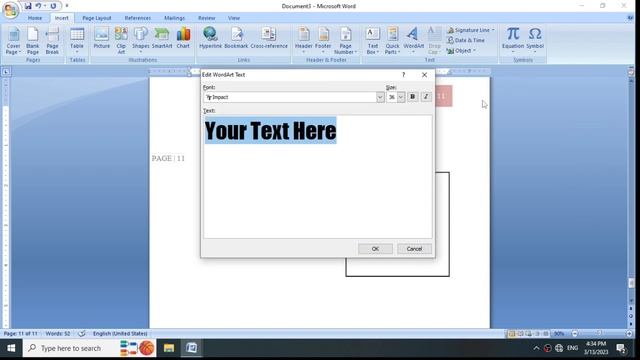Insert a Cross-reference

(x=269, y=39)
